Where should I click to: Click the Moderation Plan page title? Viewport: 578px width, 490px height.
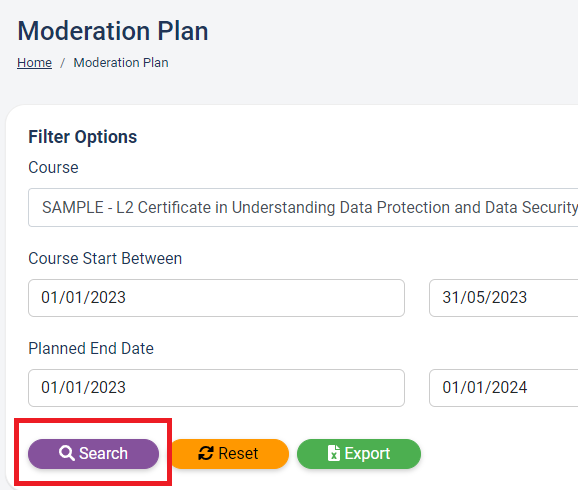[113, 31]
